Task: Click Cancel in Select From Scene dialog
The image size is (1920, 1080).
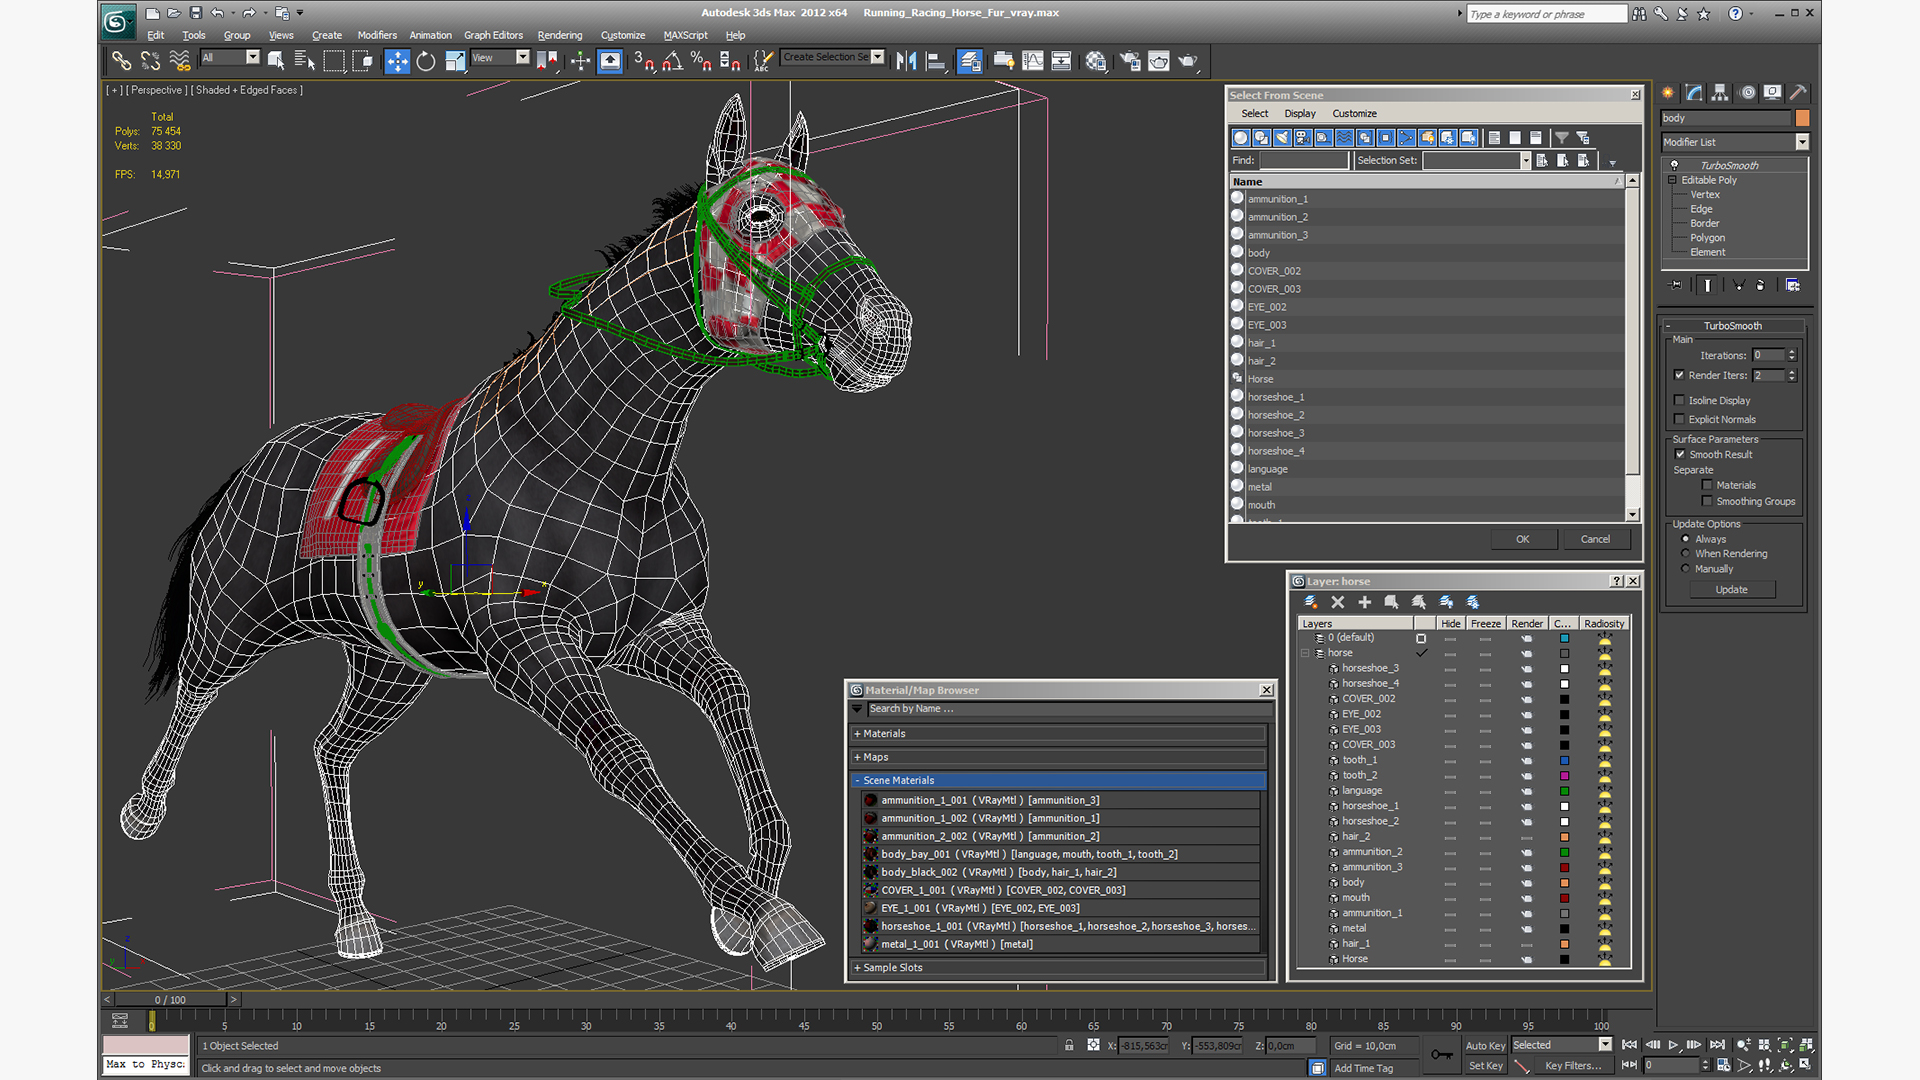Action: [x=1594, y=538]
